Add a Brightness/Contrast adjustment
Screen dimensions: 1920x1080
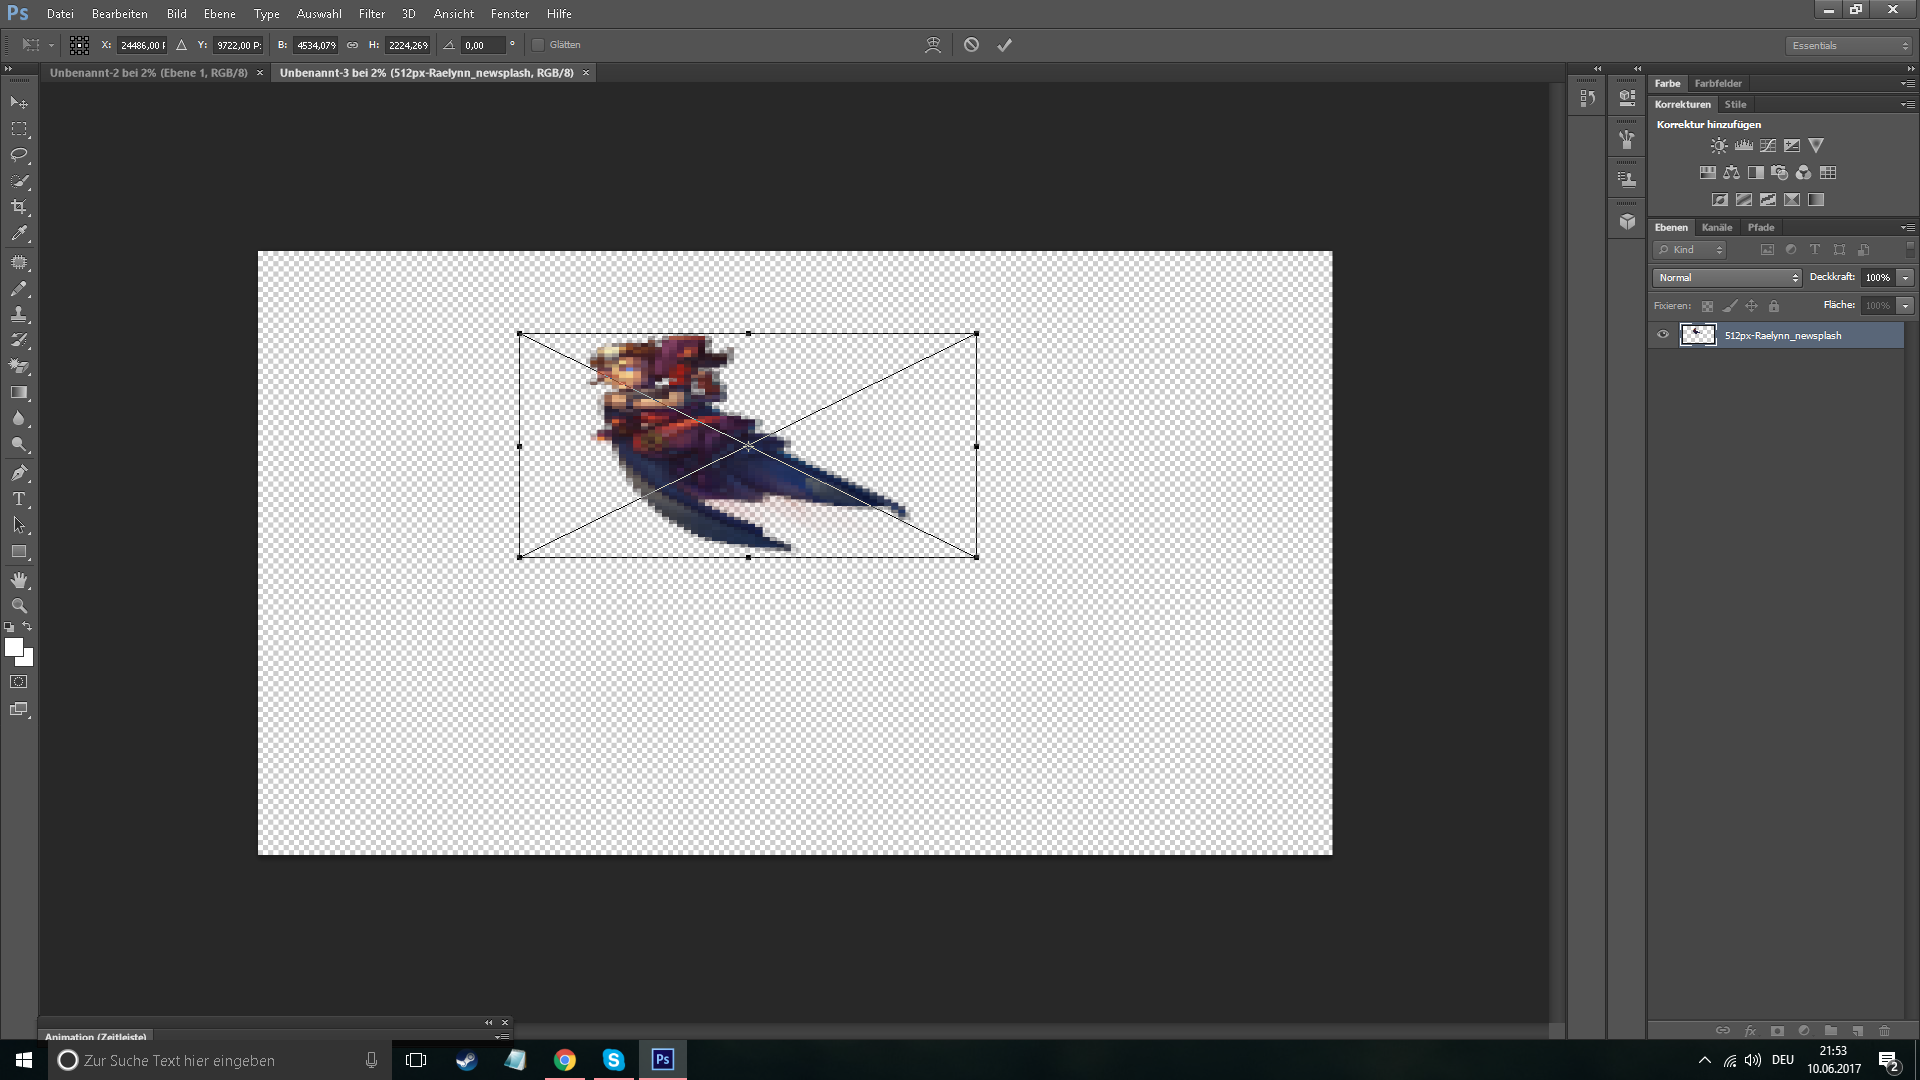pyautogui.click(x=1719, y=146)
